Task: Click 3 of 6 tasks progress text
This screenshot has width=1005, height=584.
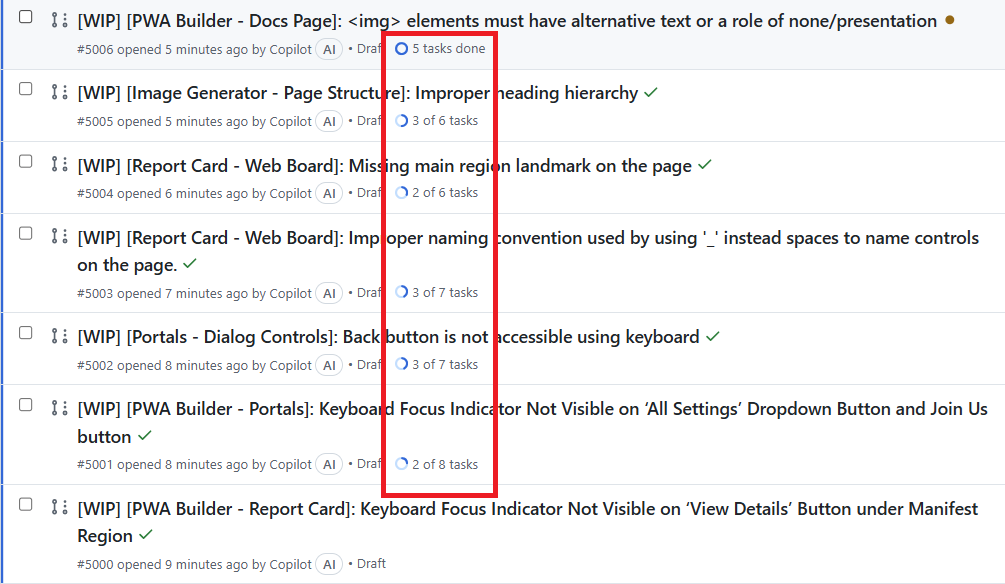Action: (x=445, y=121)
